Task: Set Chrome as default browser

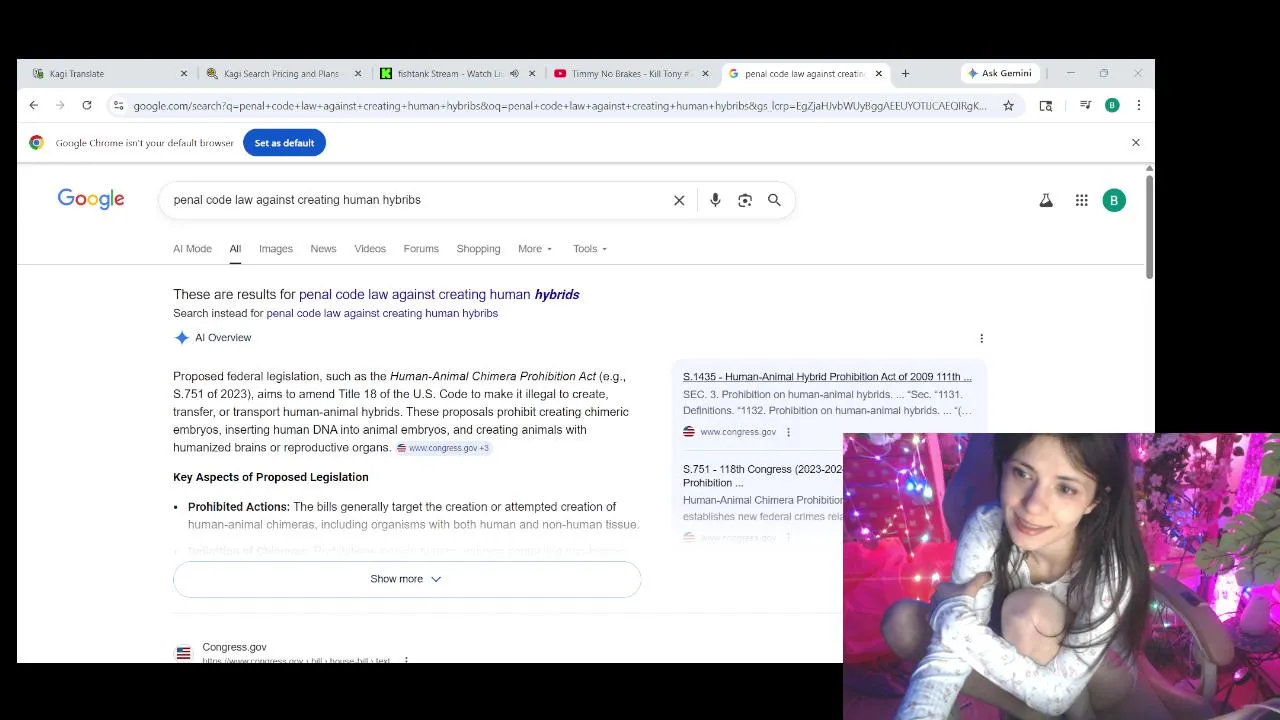Action: [284, 143]
